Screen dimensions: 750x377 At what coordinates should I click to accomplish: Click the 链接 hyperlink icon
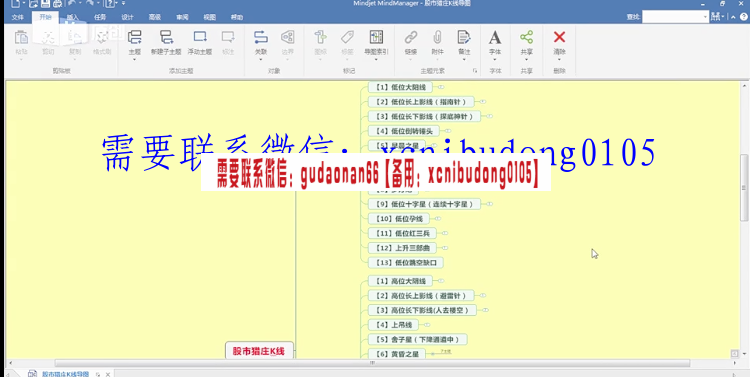(x=411, y=37)
